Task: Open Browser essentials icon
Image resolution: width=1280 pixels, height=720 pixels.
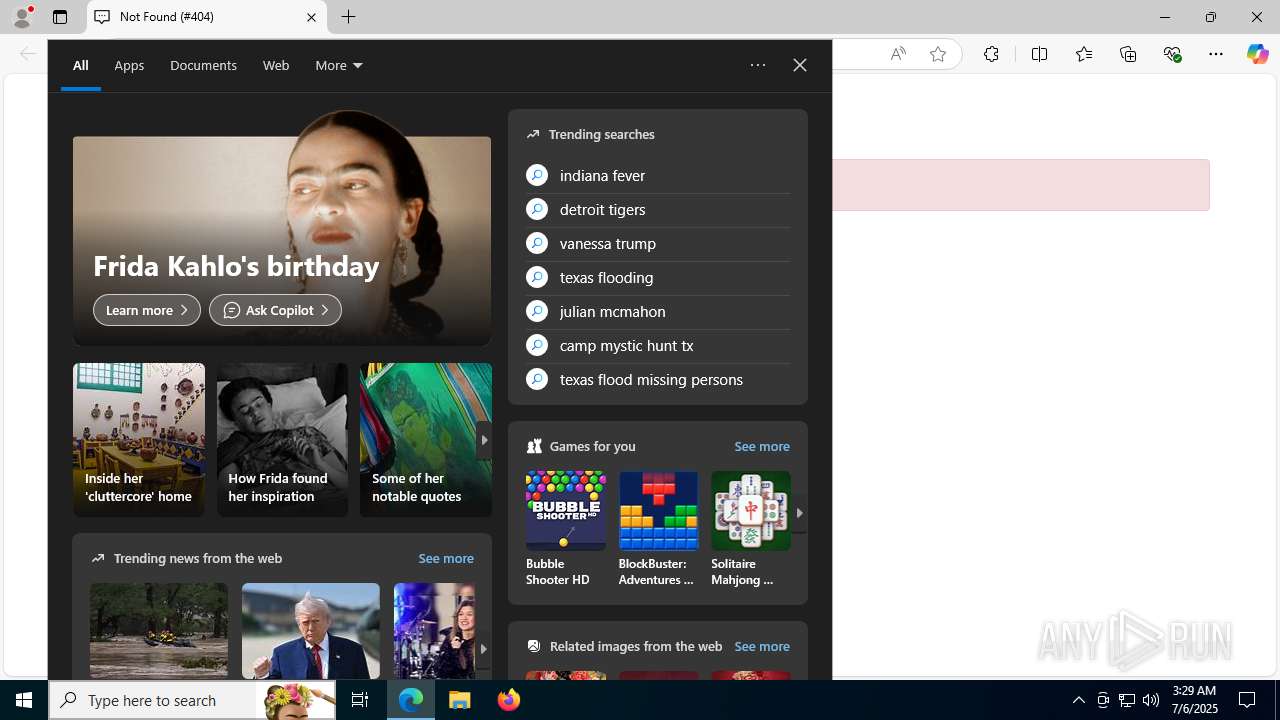Action: [1172, 54]
